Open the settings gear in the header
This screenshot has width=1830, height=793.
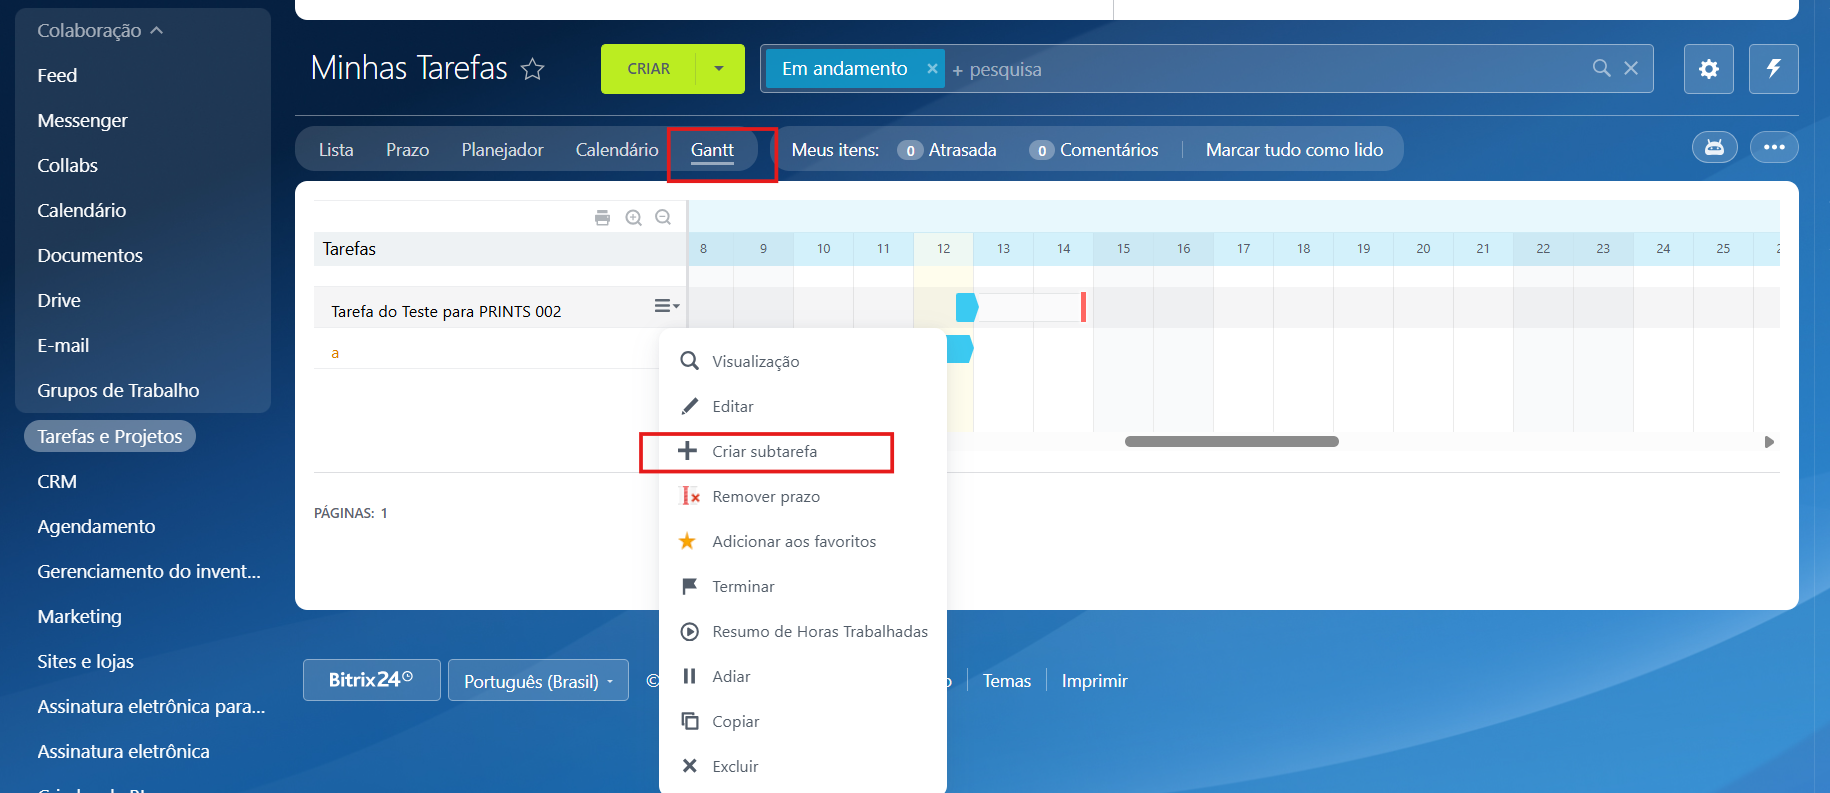coord(1708,69)
